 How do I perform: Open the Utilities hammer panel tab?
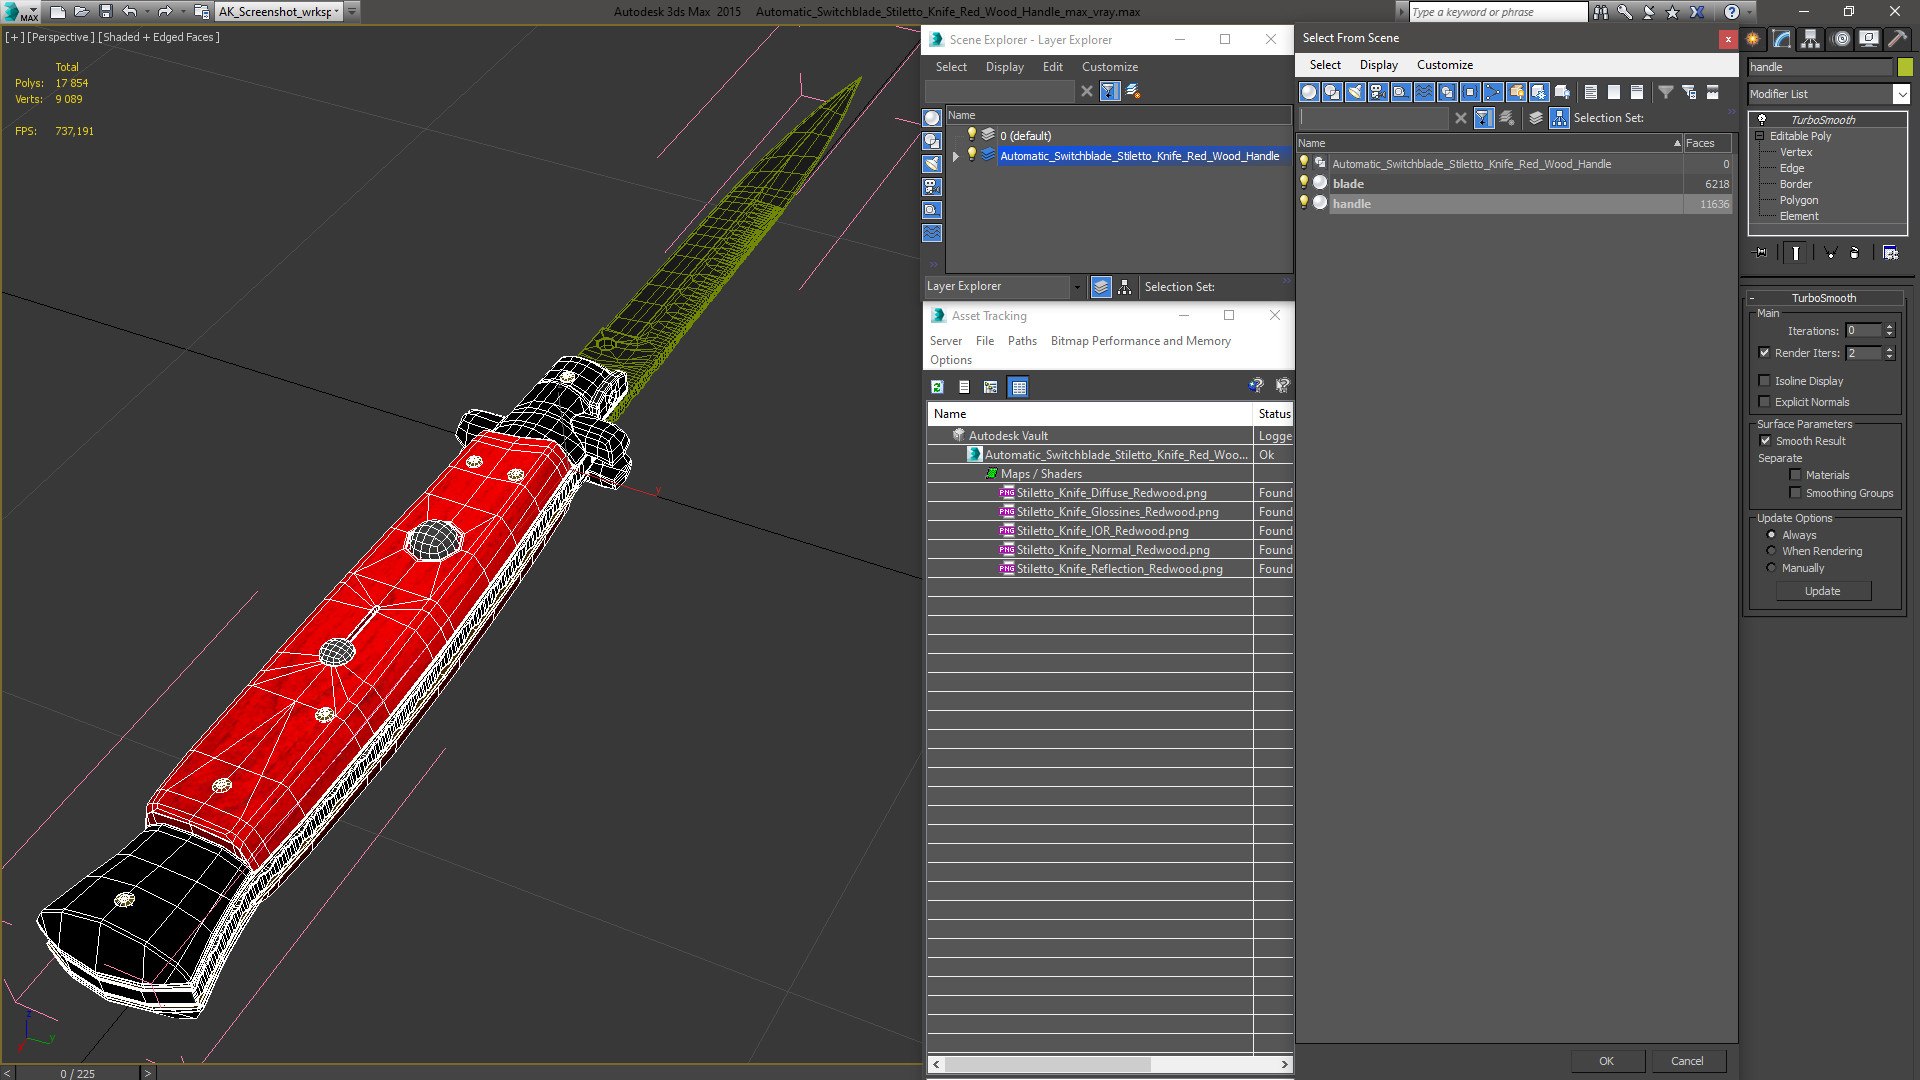pos(1897,39)
